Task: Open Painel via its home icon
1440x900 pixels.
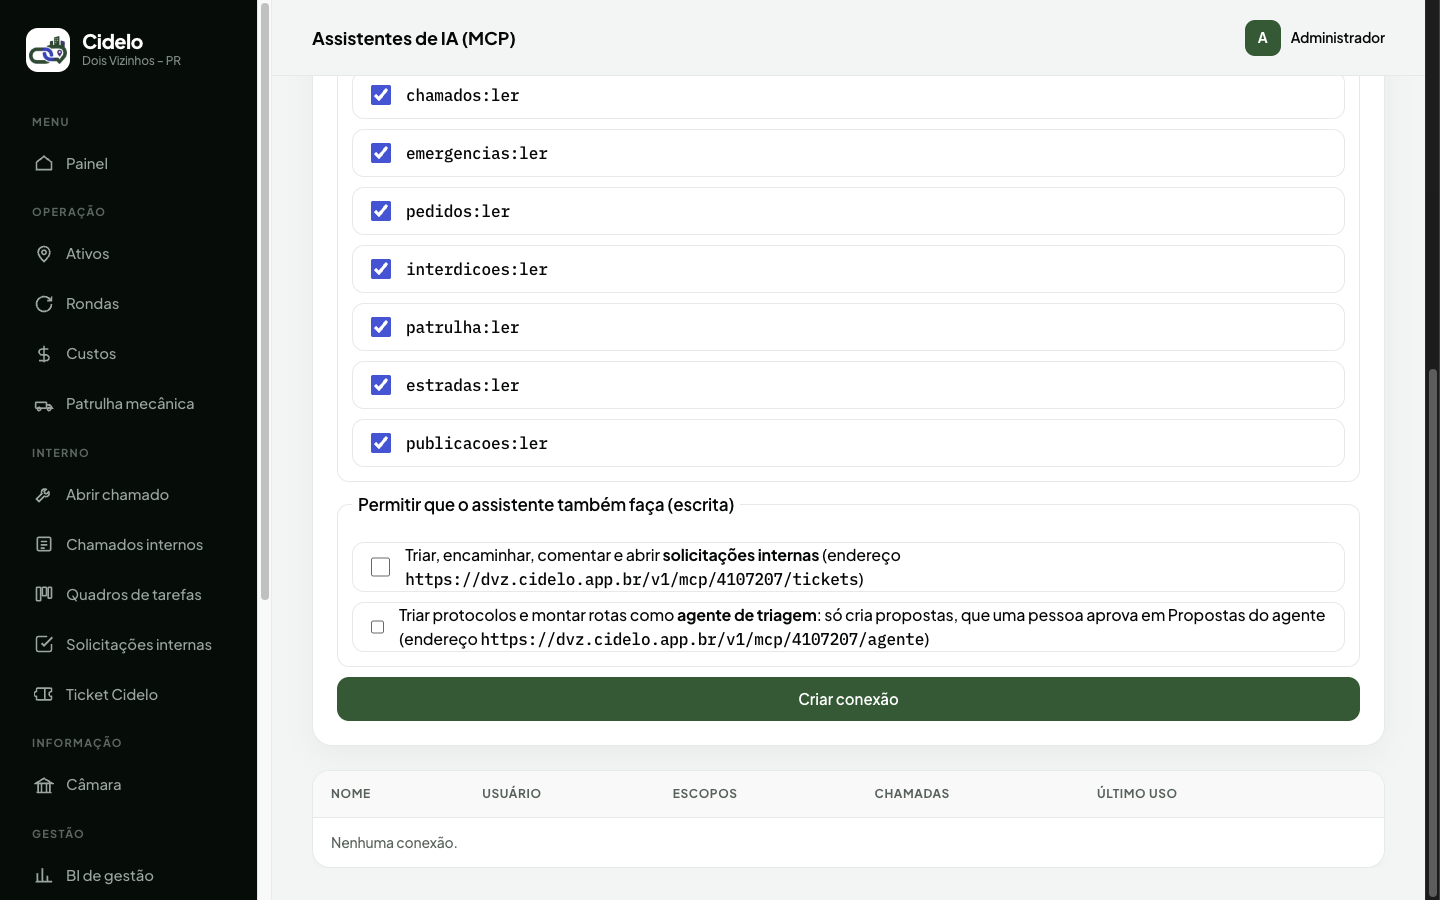Action: click(x=44, y=163)
